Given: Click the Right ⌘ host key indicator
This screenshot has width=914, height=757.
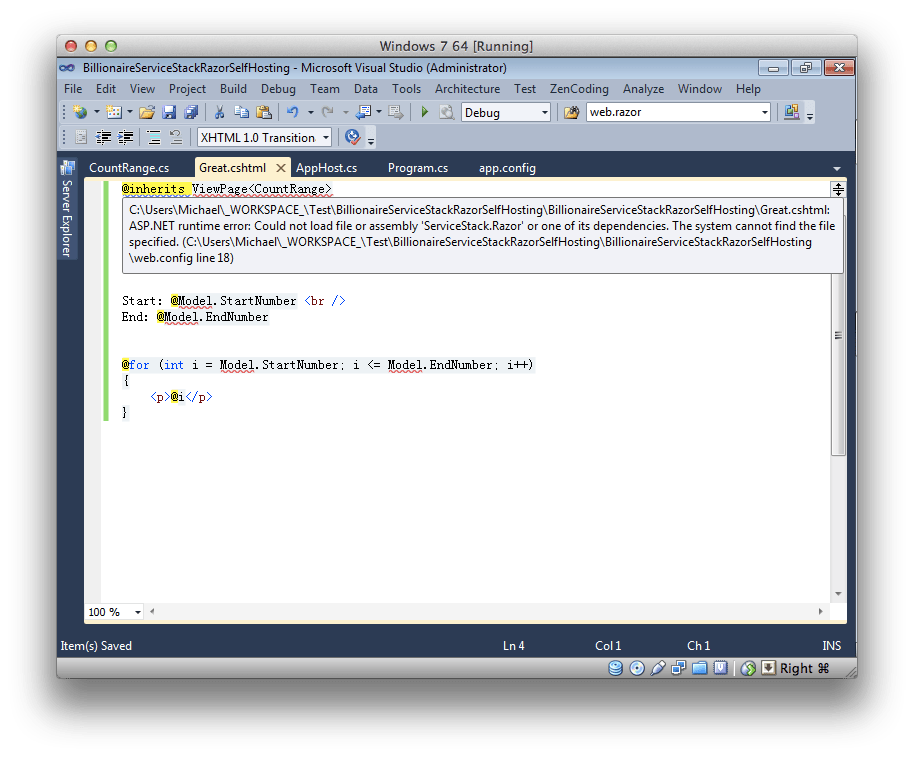Looking at the screenshot, I should coord(804,668).
